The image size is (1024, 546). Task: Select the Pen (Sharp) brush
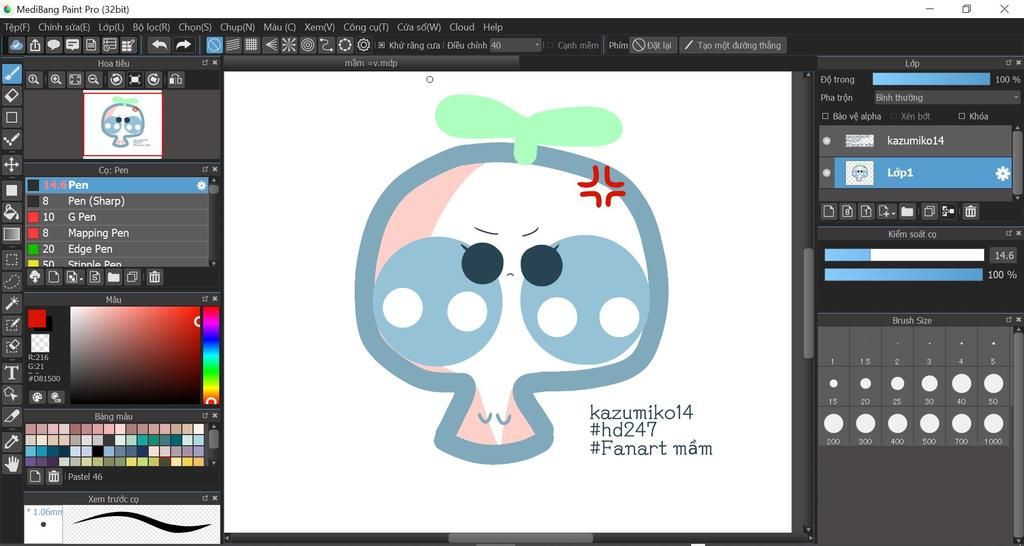(x=118, y=201)
